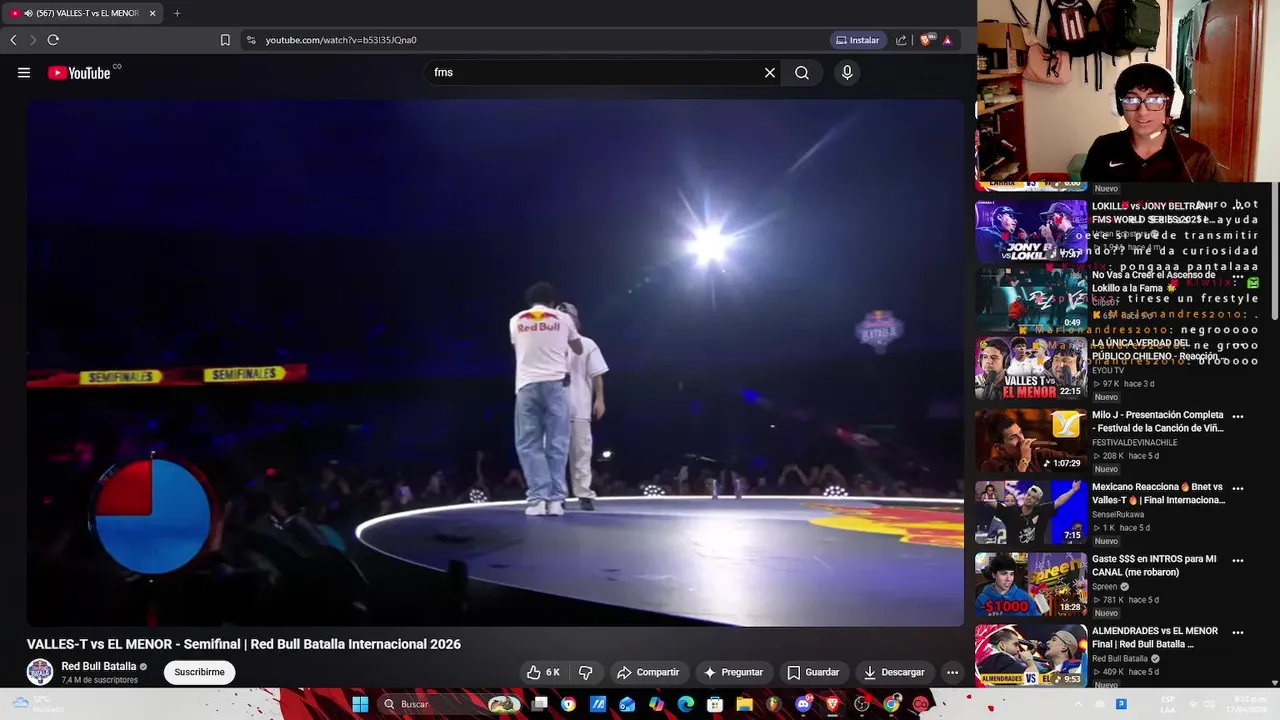Open the site settings icon beside the URL

click(251, 40)
